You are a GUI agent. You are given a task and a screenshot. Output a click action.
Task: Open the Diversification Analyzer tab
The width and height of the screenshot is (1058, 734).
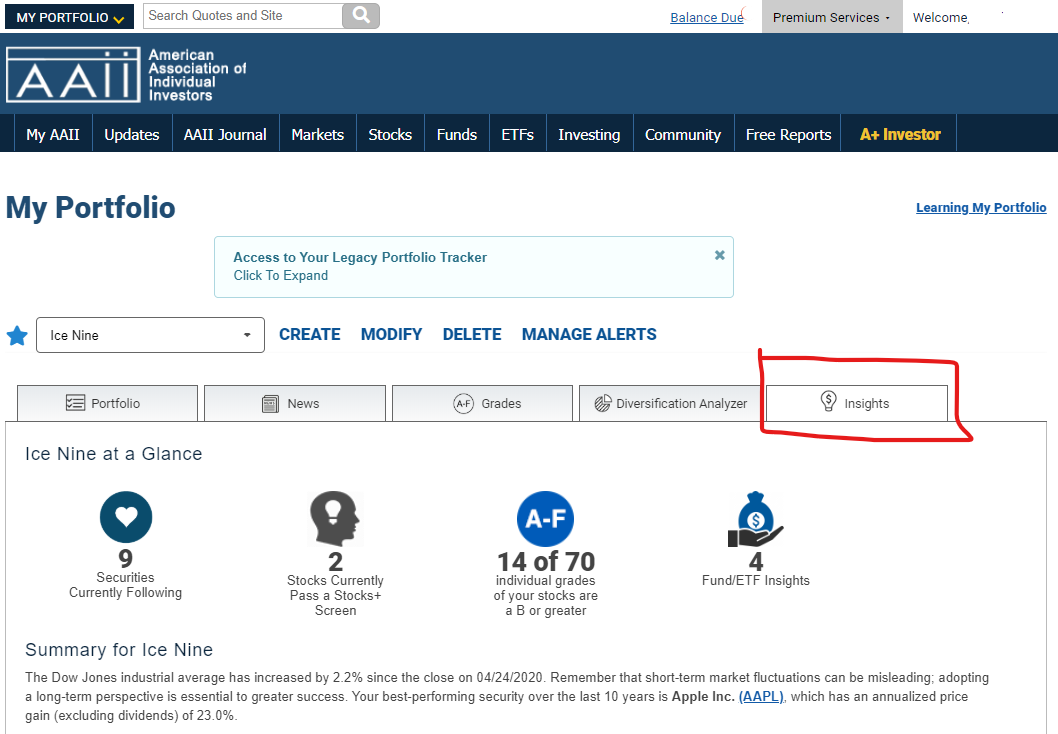pyautogui.click(x=670, y=403)
